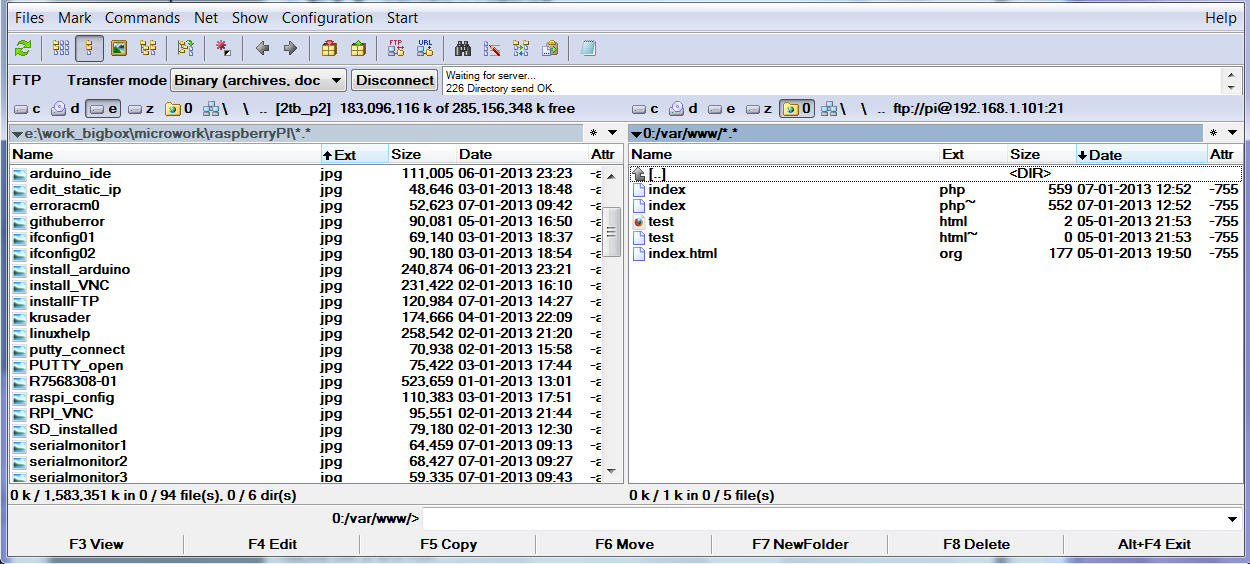Image resolution: width=1250 pixels, height=564 pixels.
Task: Click the green Refresh (reread source) icon
Action: tap(23, 48)
